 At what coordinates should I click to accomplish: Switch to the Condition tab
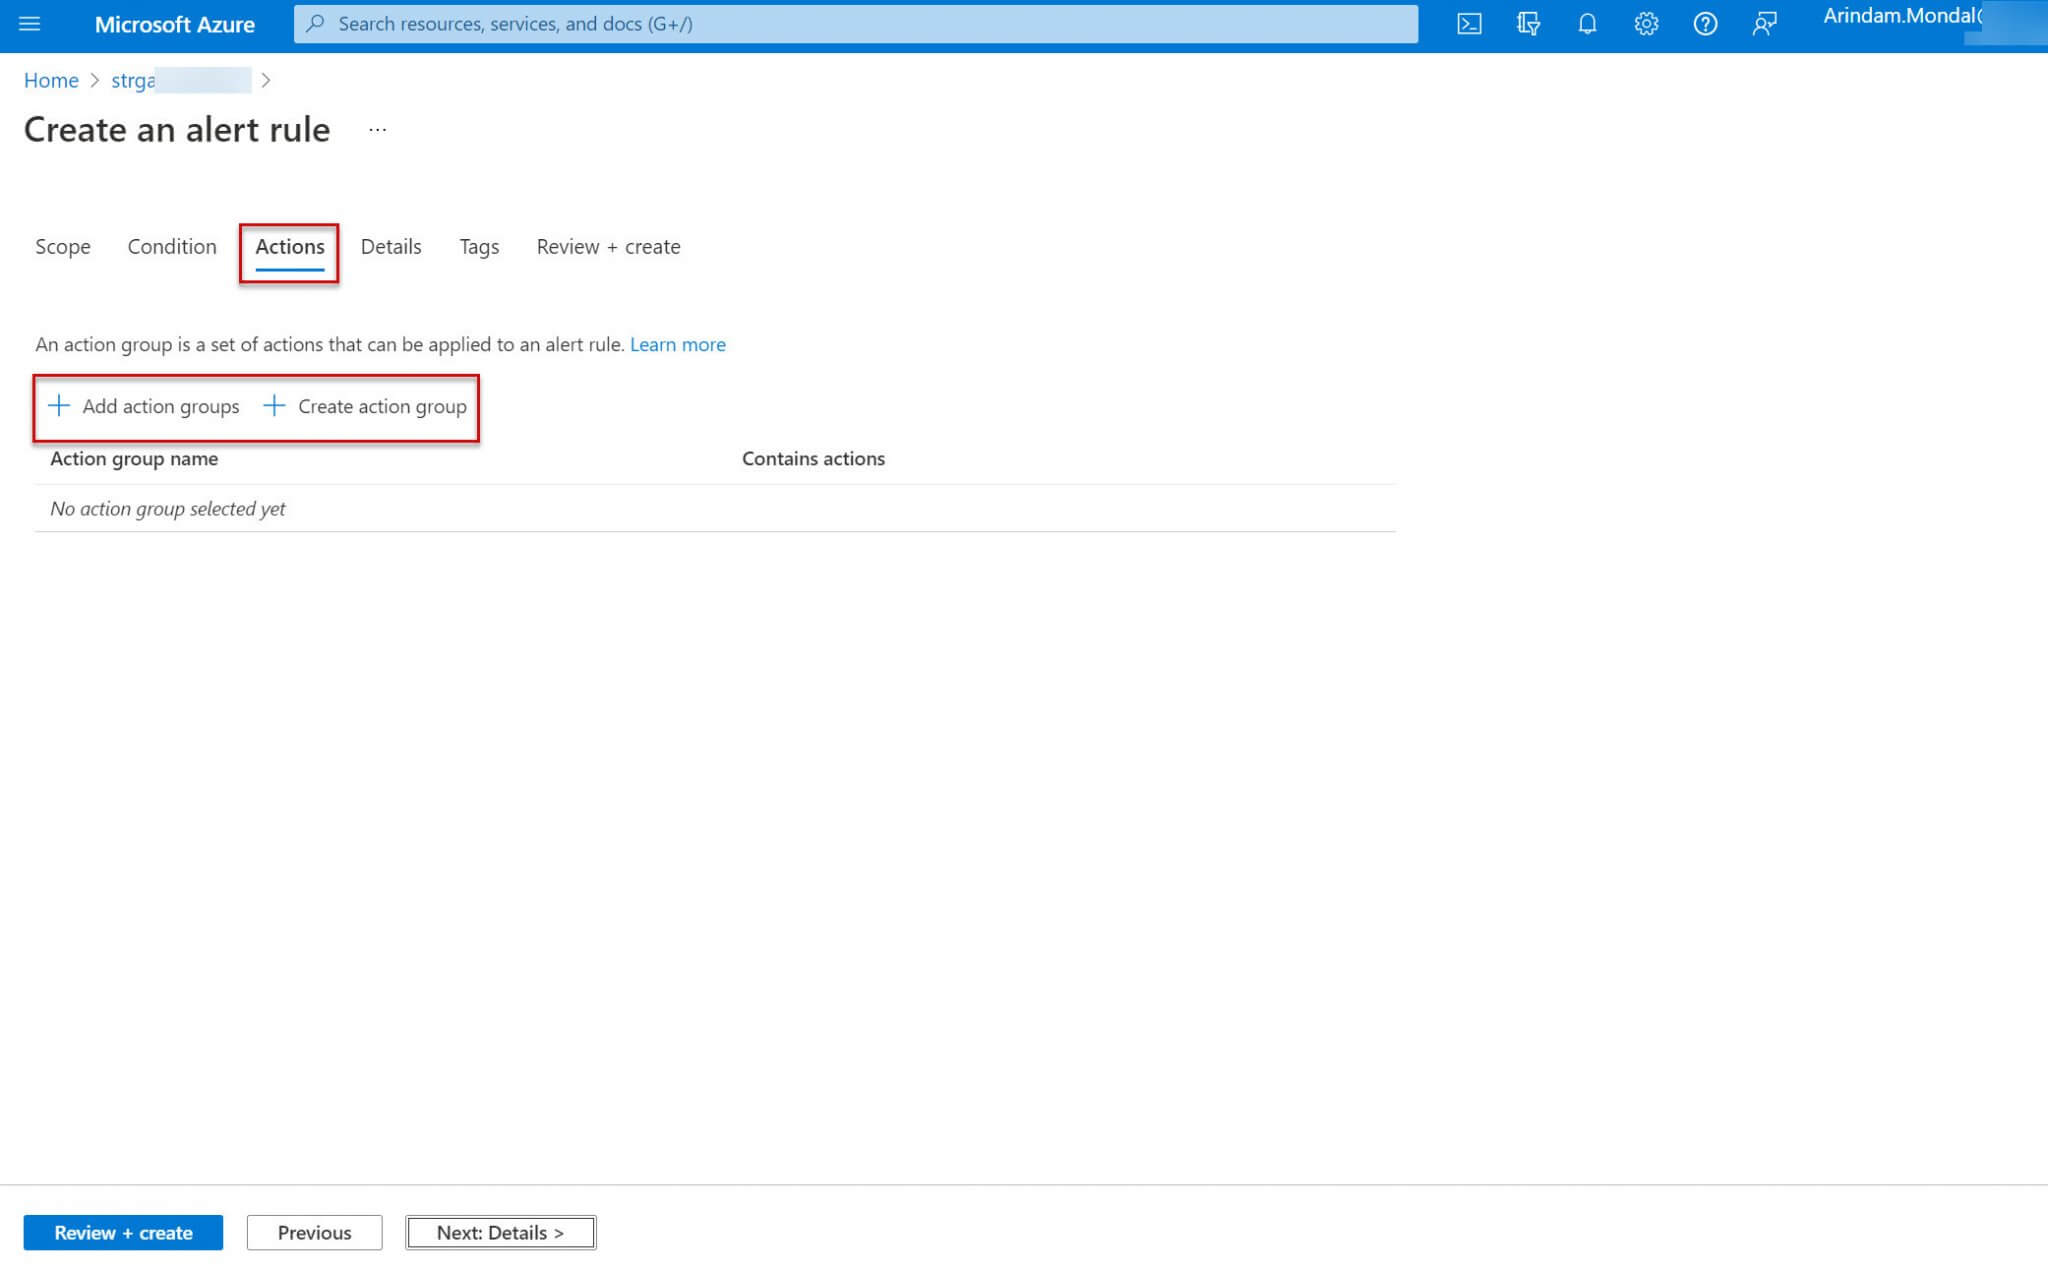(172, 247)
